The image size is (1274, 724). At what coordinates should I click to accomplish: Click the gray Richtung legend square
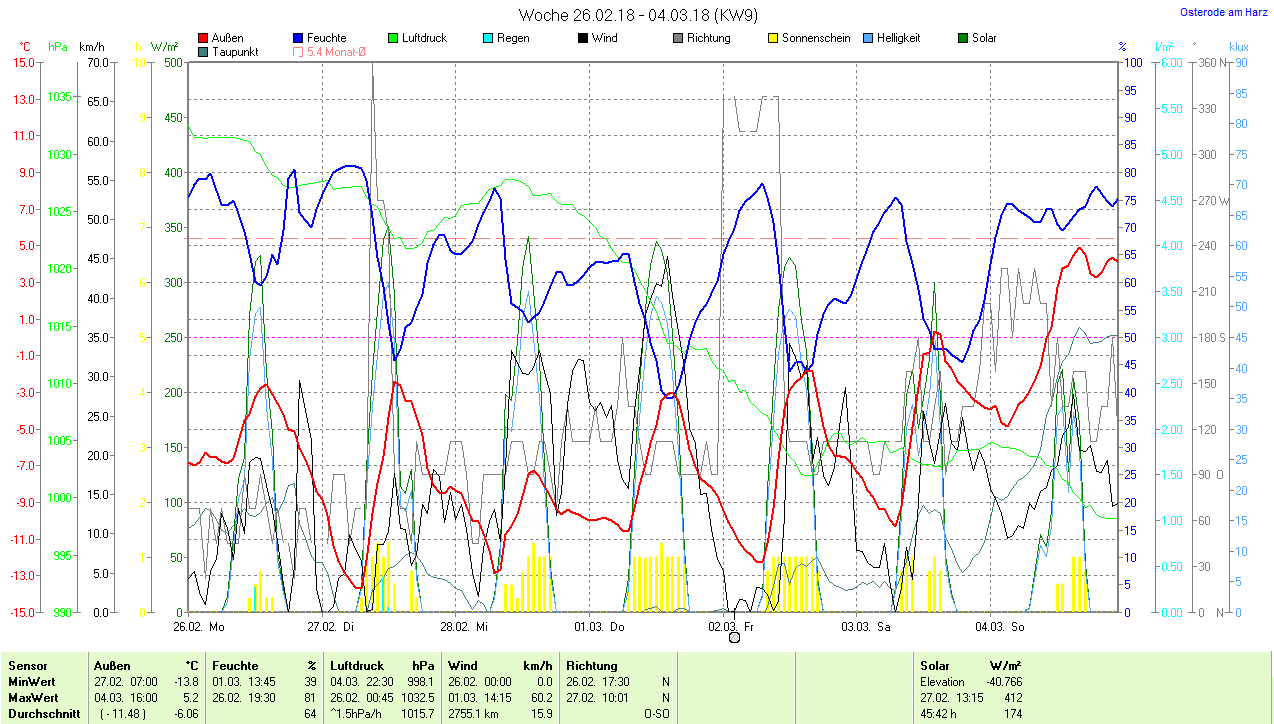point(678,38)
